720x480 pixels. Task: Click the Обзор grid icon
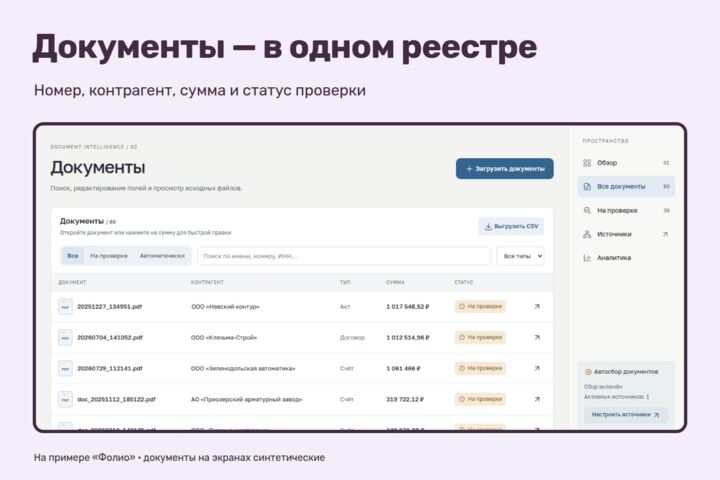pyautogui.click(x=587, y=163)
